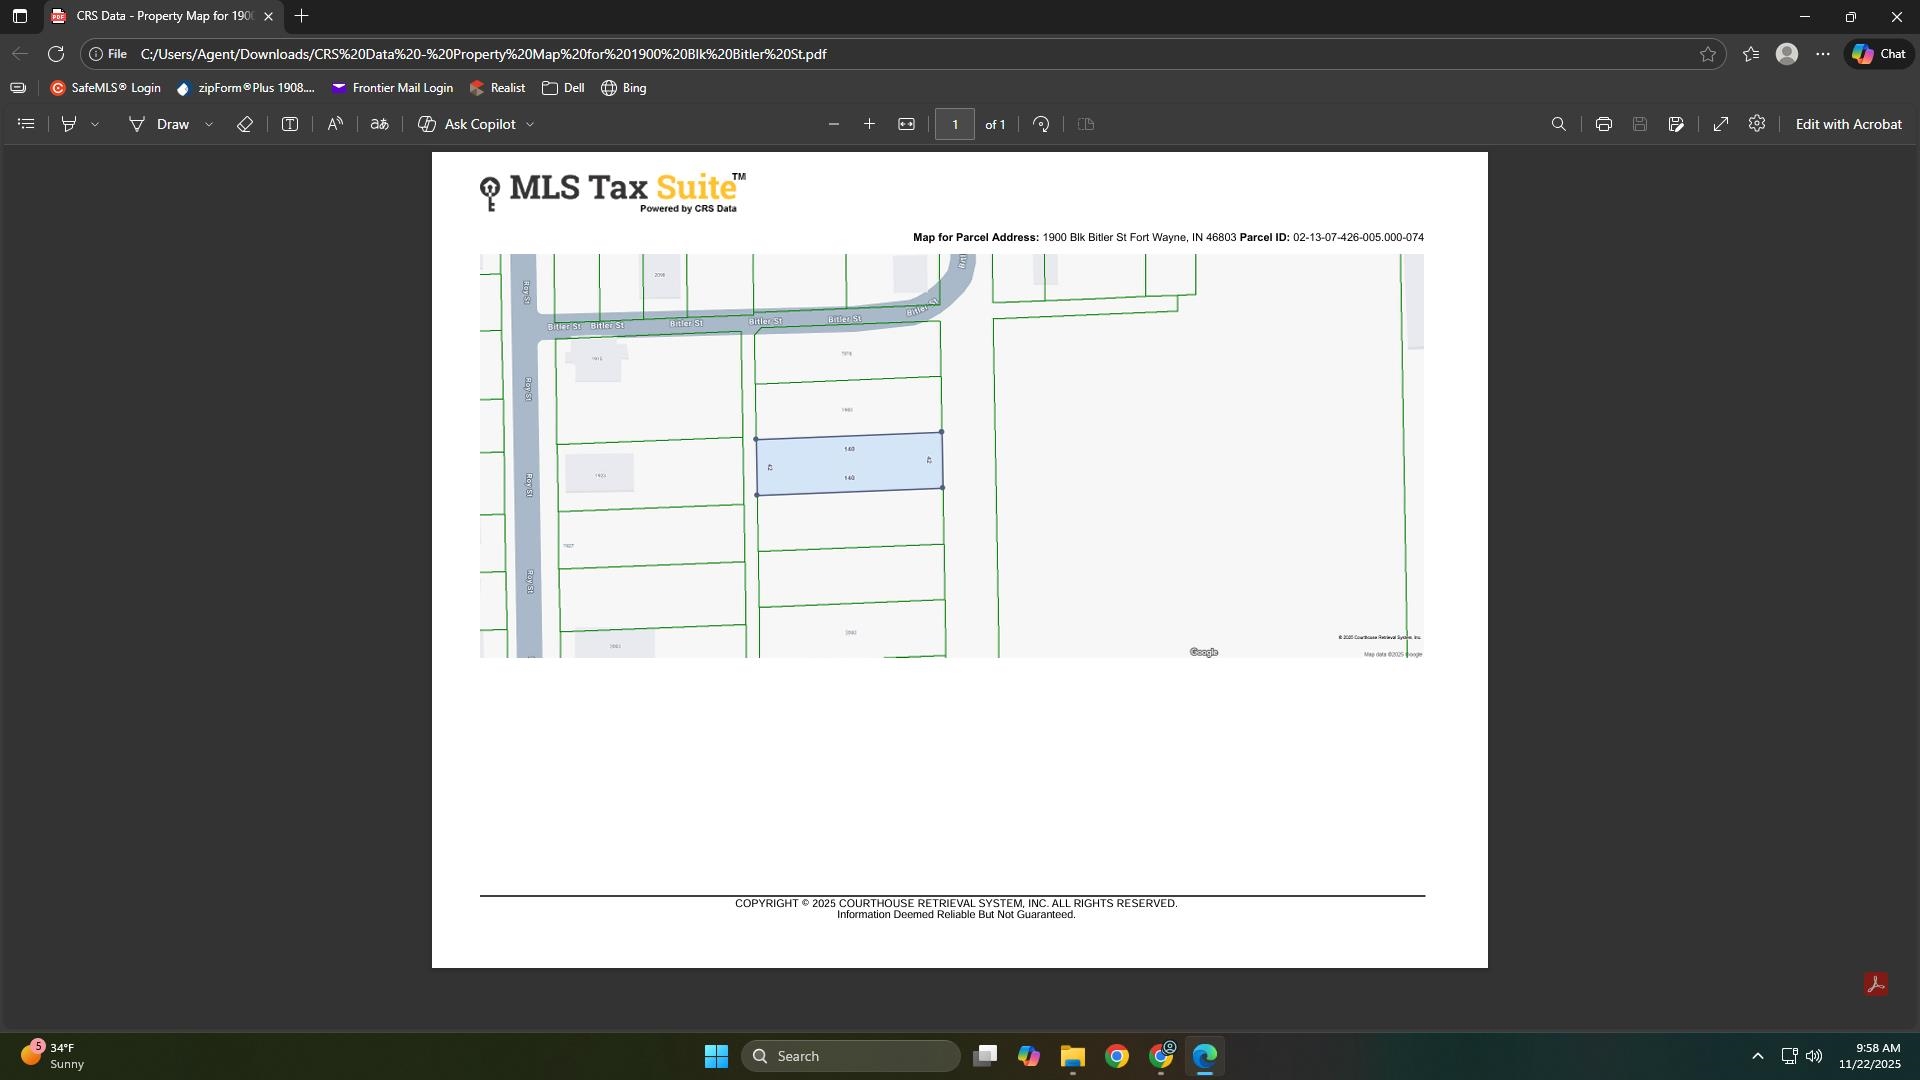This screenshot has width=1920, height=1080.
Task: Expand the Draw options dropdown
Action: point(209,124)
